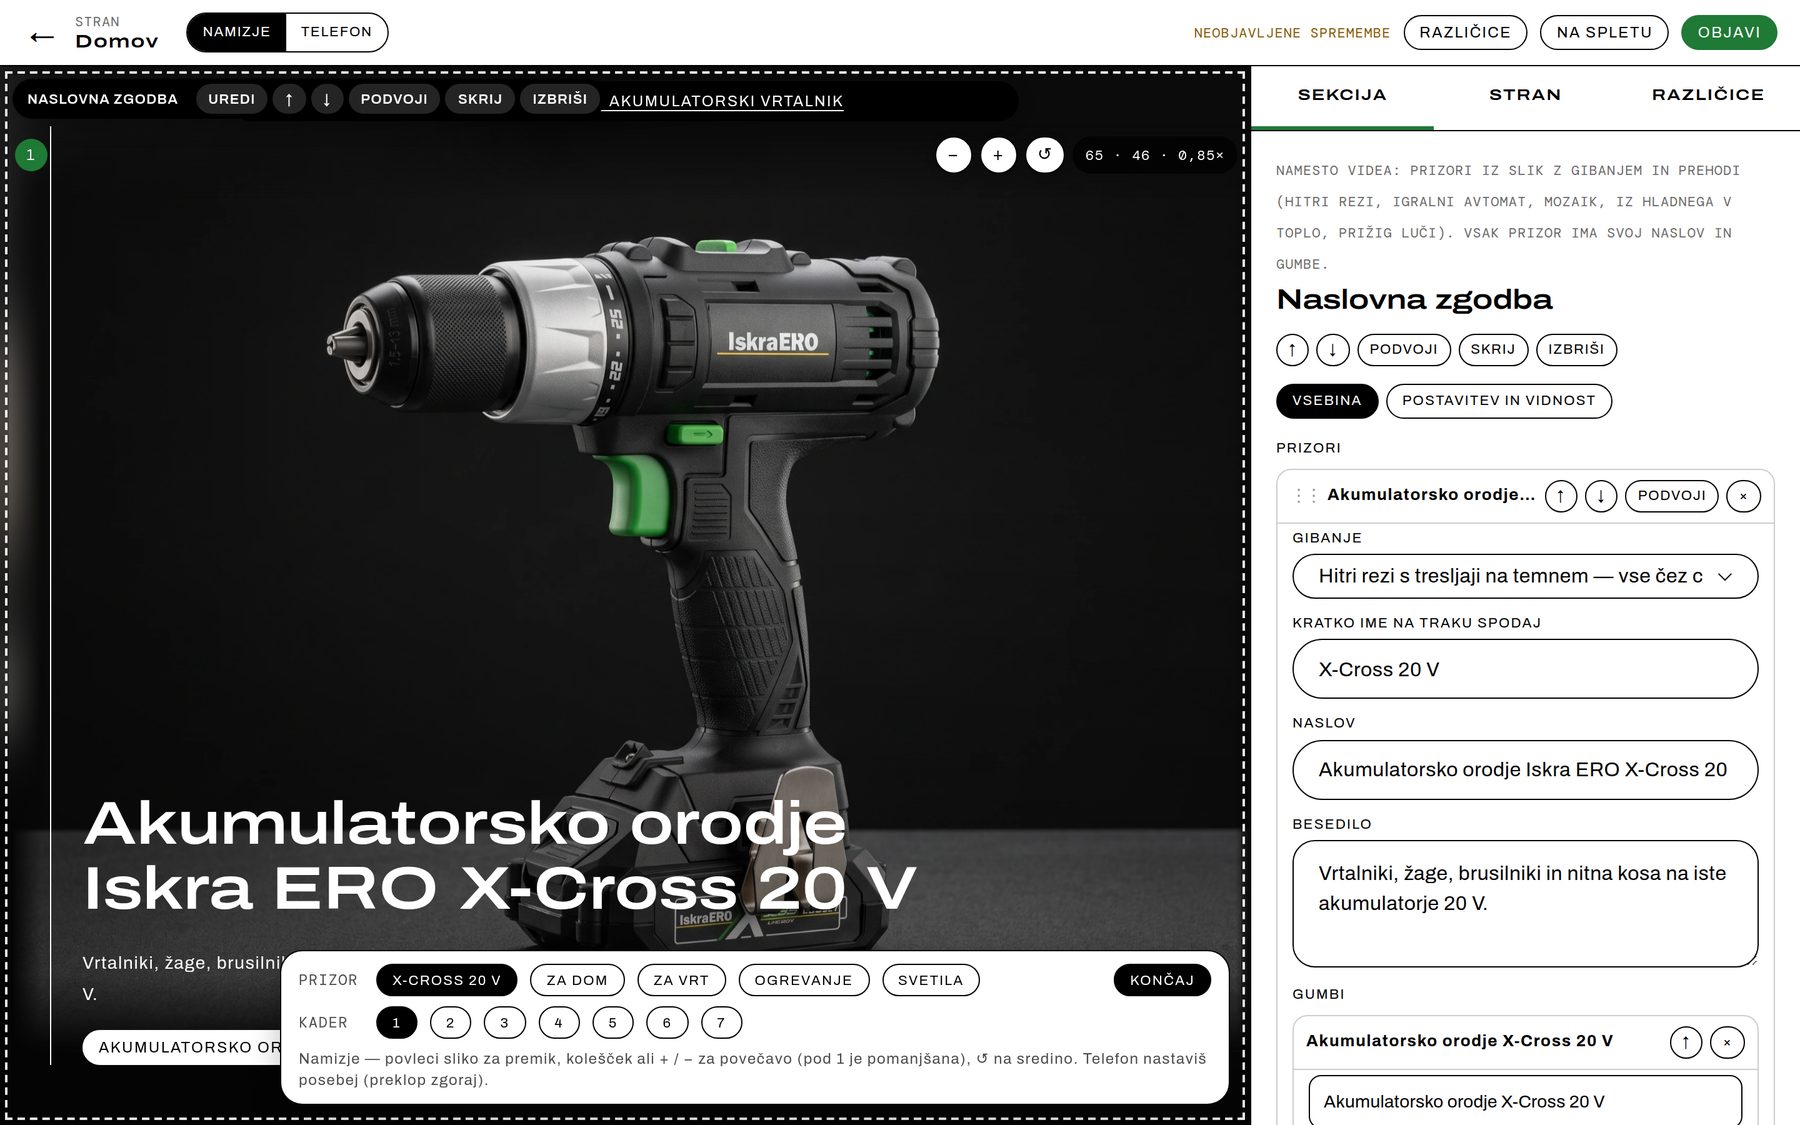Image resolution: width=1800 pixels, height=1125 pixels.
Task: Zoom out image with minus button
Action: (x=953, y=155)
